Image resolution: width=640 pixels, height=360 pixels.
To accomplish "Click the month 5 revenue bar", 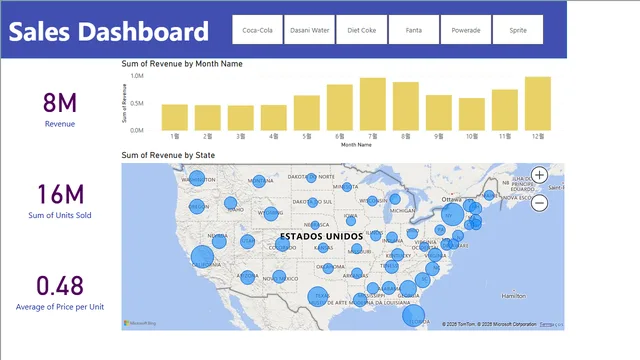I will point(307,113).
